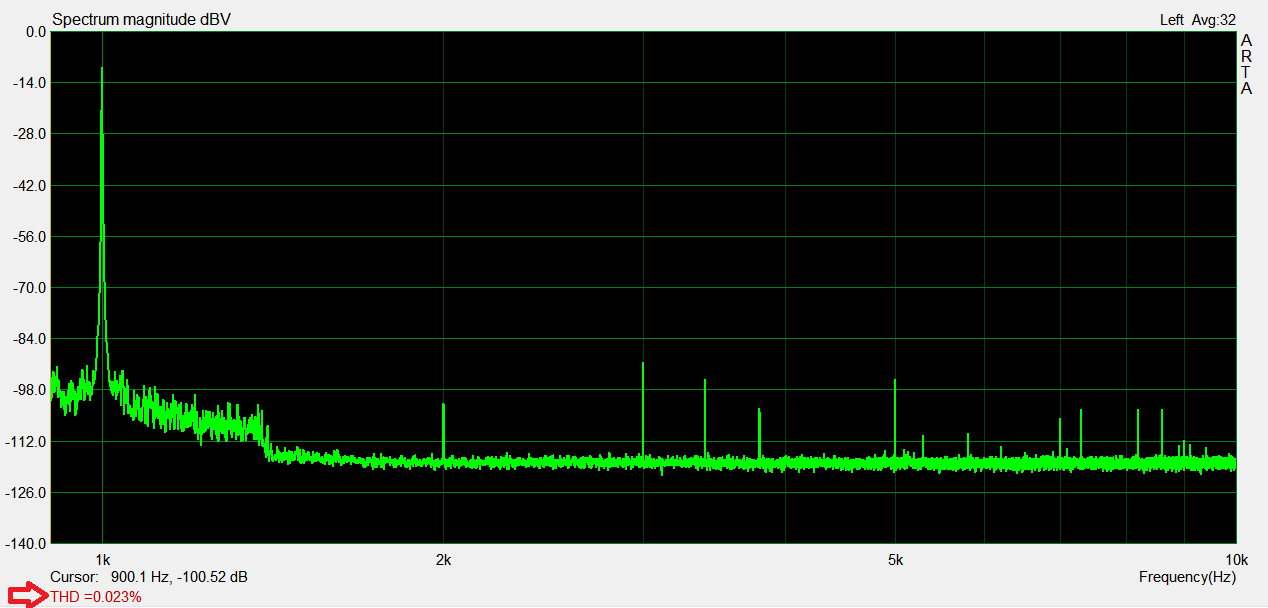Click the -140.0 axis label
The height and width of the screenshot is (608, 1268).
pyautogui.click(x=28, y=544)
